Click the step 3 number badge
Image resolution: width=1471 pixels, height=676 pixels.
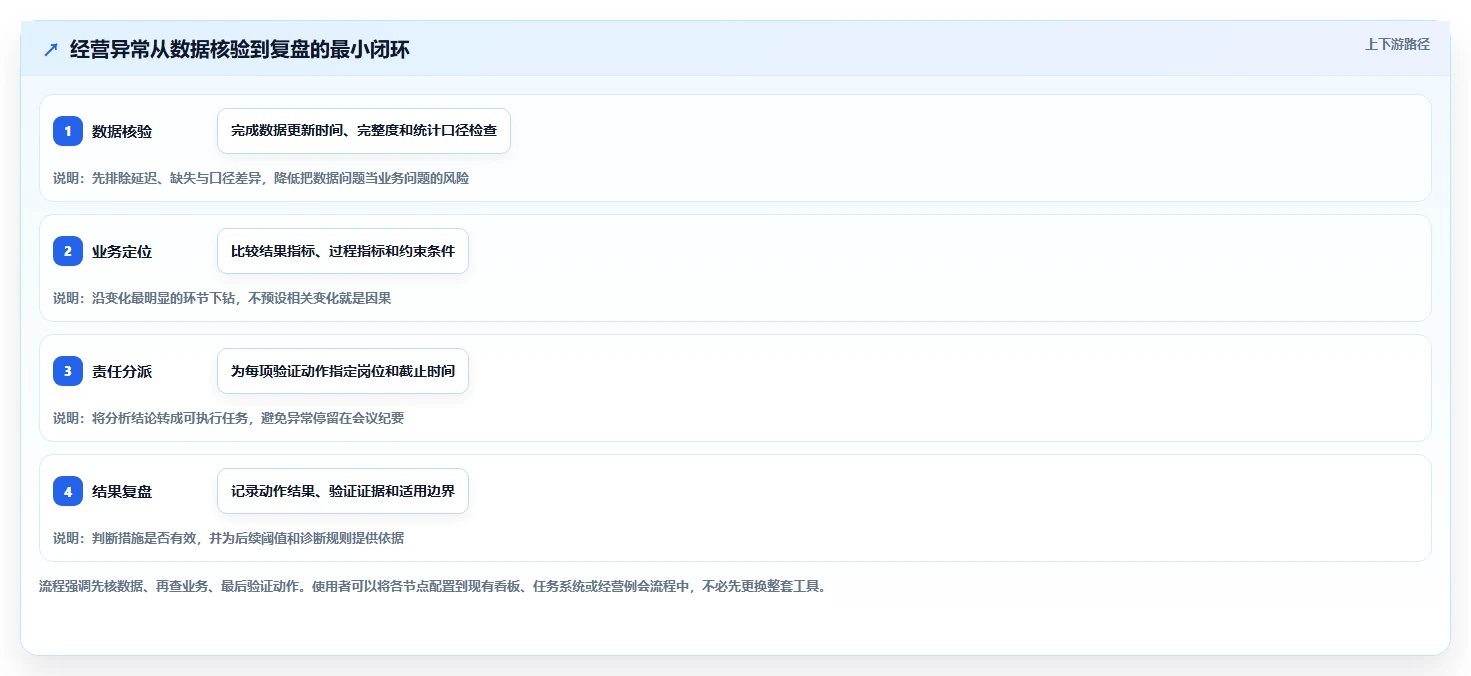68,371
